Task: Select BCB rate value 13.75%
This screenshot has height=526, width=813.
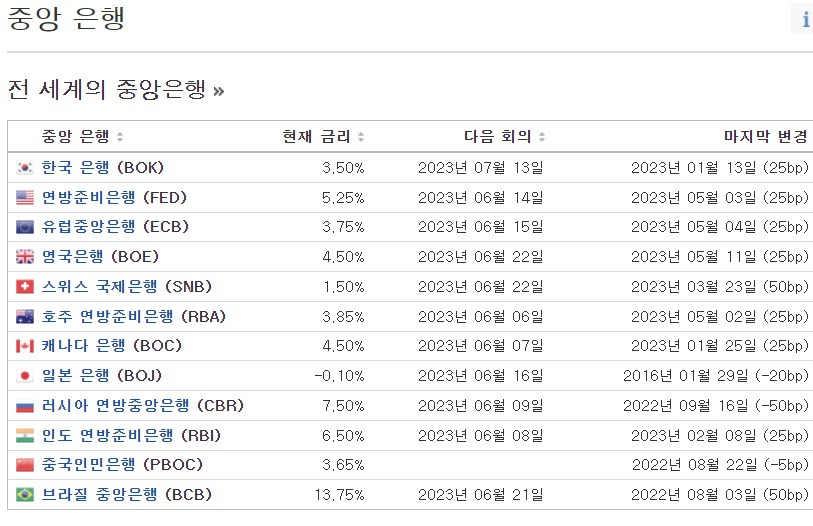Action: click(340, 495)
